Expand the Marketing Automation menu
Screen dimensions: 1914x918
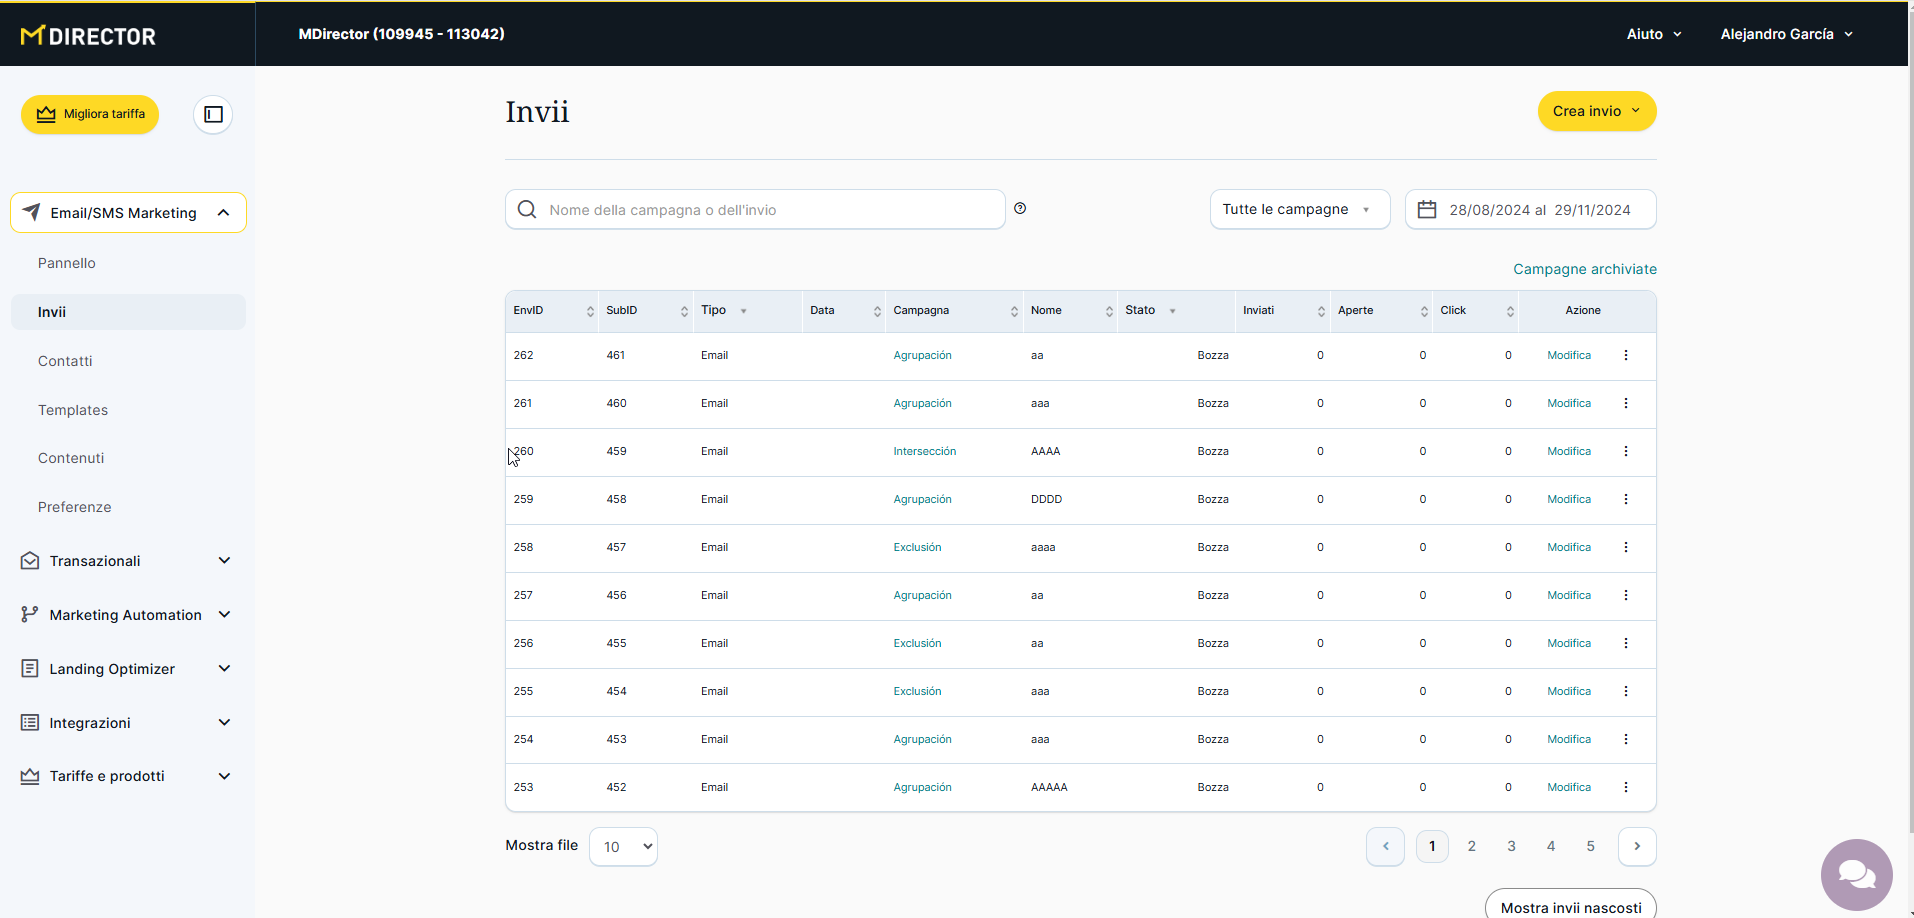126,615
